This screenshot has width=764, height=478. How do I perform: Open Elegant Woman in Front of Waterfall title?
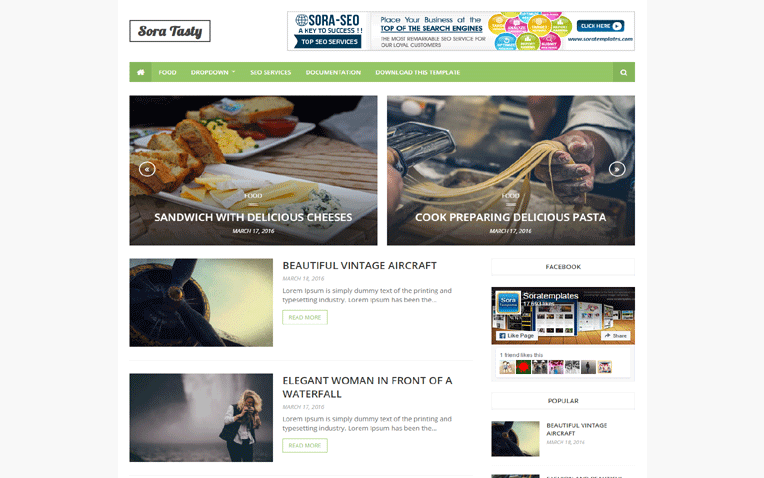(367, 387)
